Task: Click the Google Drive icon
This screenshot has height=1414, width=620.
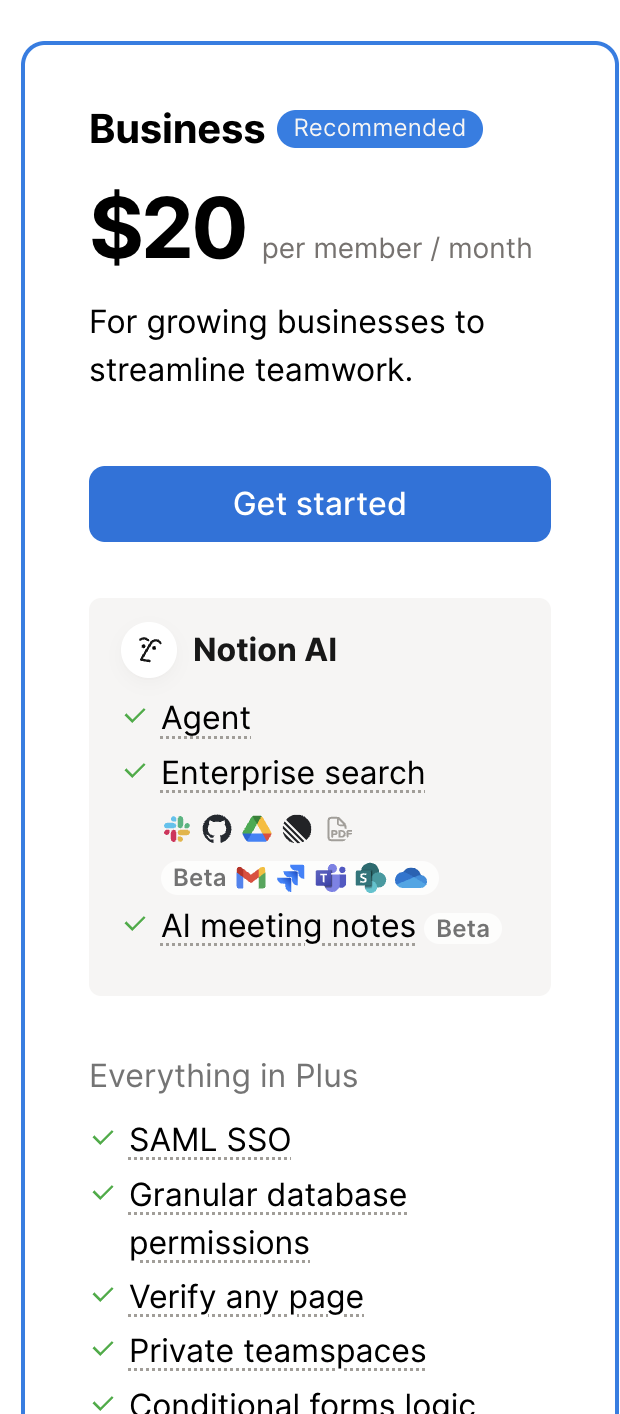Action: (257, 829)
